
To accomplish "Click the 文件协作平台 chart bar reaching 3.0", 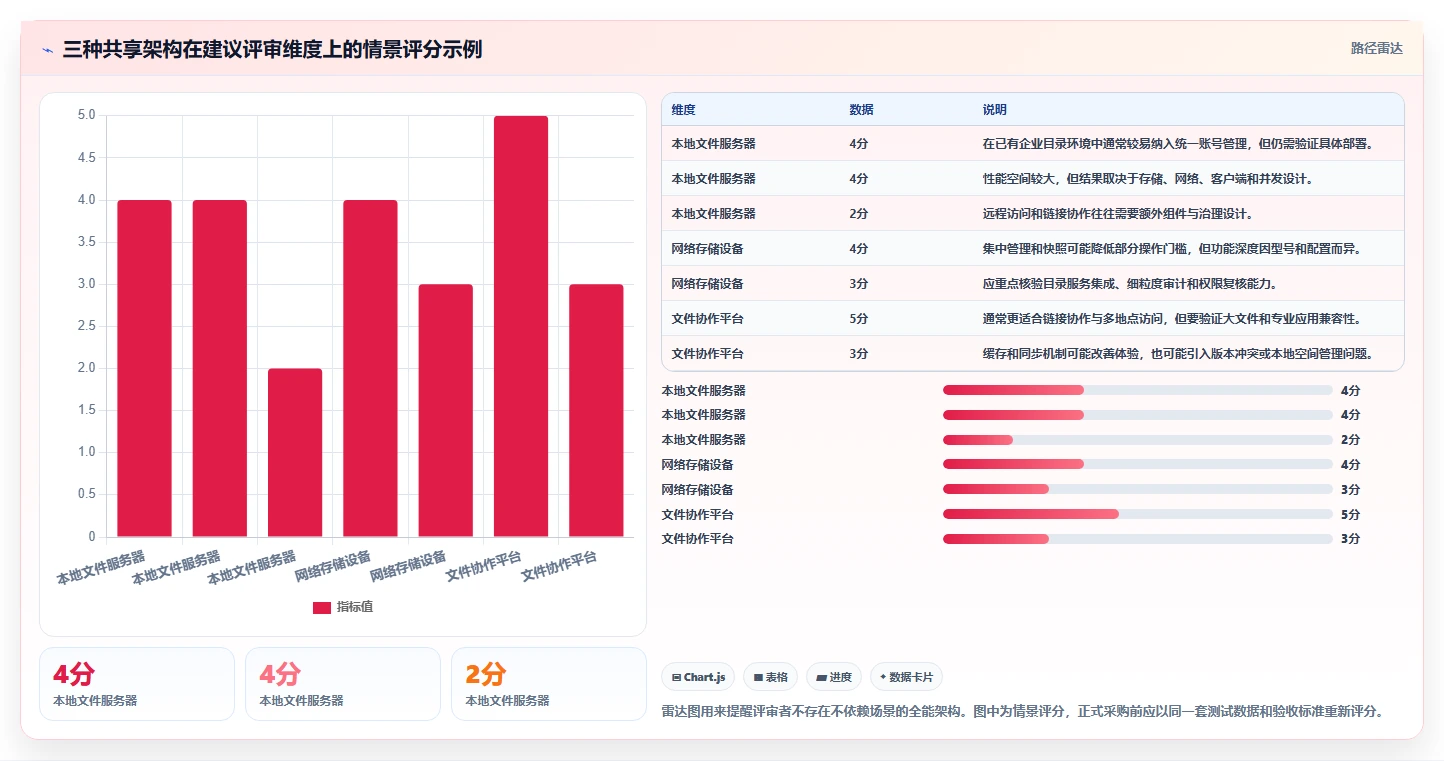I will pos(596,410).
